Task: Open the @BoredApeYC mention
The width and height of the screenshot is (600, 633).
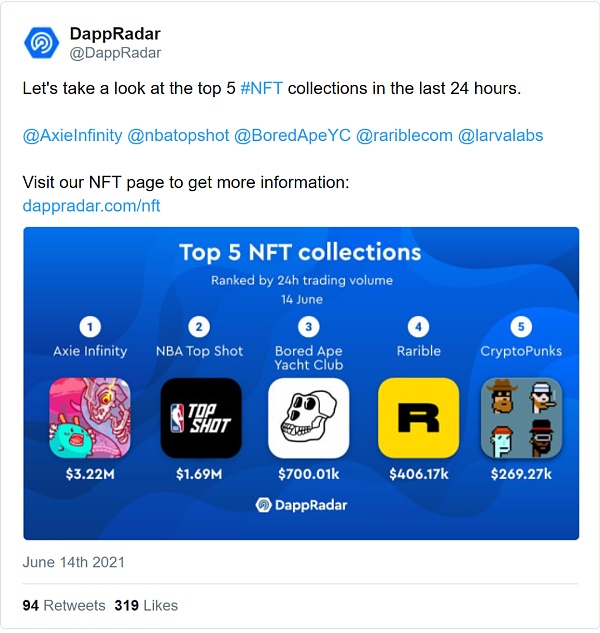Action: [292, 136]
